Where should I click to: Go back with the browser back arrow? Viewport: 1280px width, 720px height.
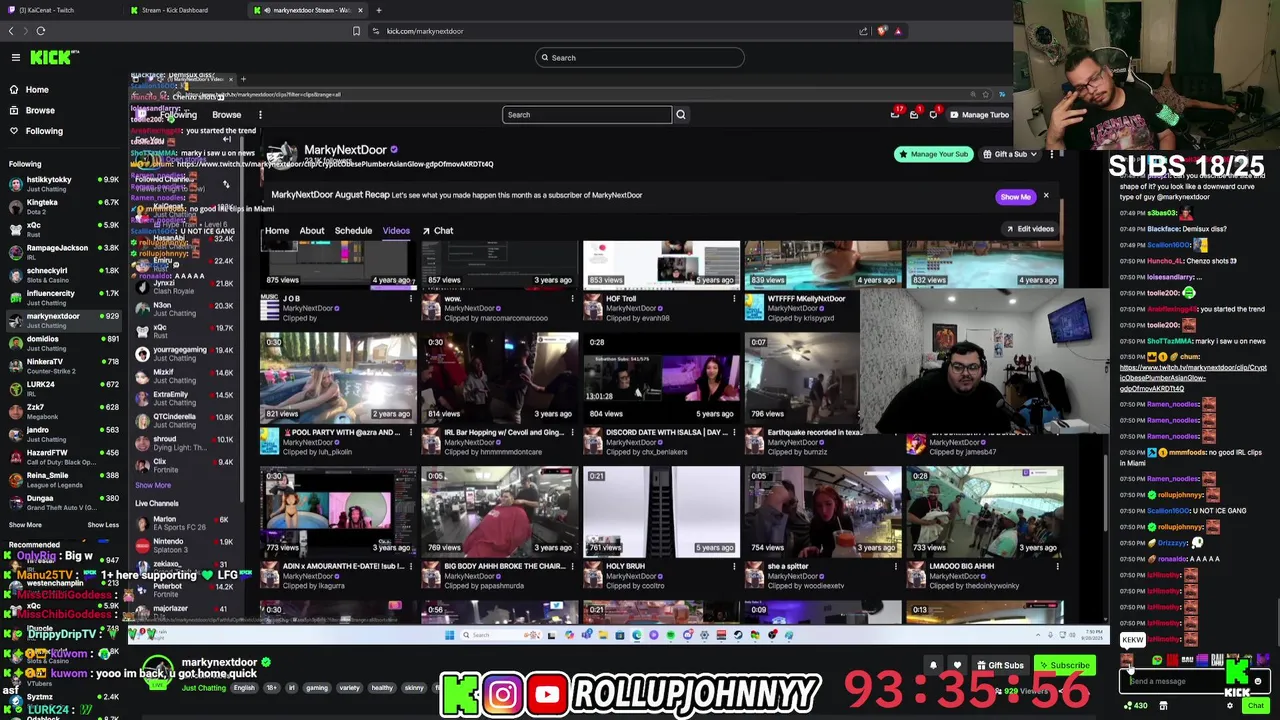pos(12,31)
